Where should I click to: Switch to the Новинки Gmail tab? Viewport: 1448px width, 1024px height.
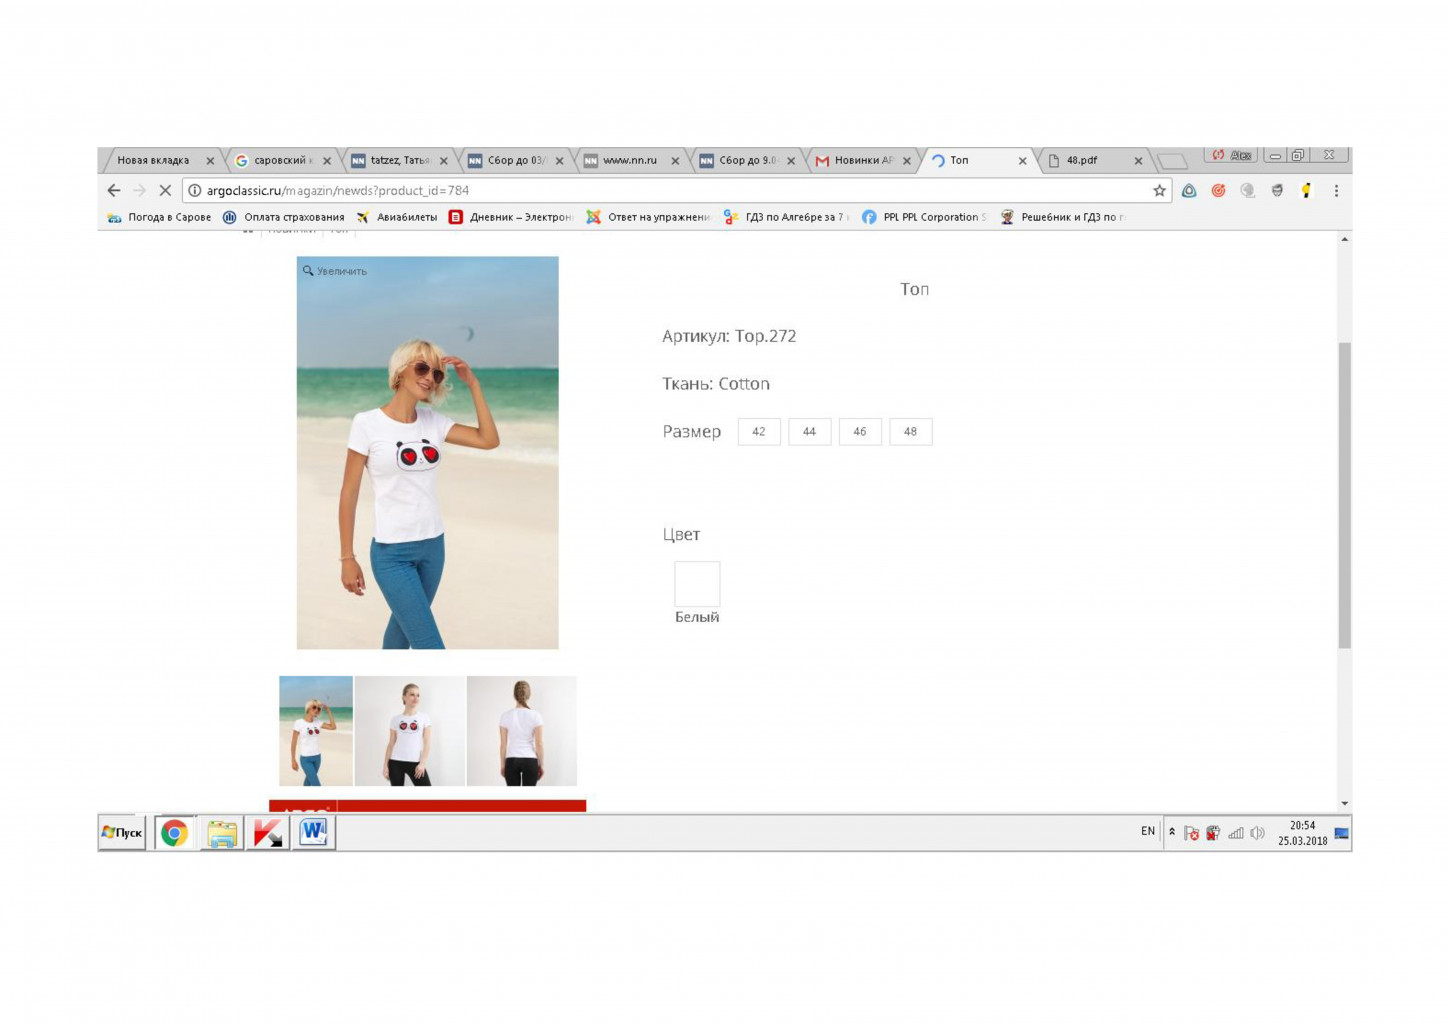pyautogui.click(x=862, y=160)
